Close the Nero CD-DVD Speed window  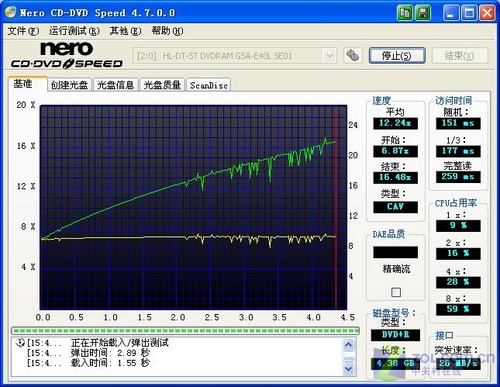(x=487, y=13)
